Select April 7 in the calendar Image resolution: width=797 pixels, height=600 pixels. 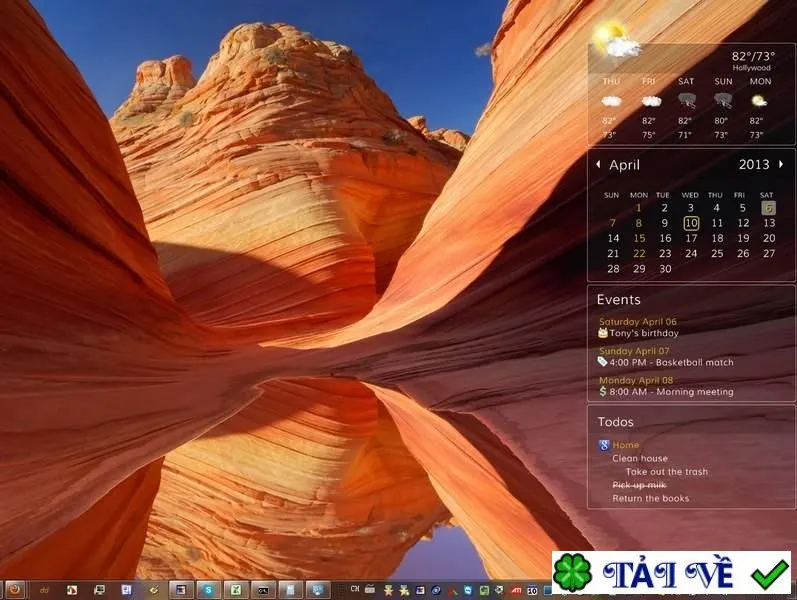pos(613,223)
